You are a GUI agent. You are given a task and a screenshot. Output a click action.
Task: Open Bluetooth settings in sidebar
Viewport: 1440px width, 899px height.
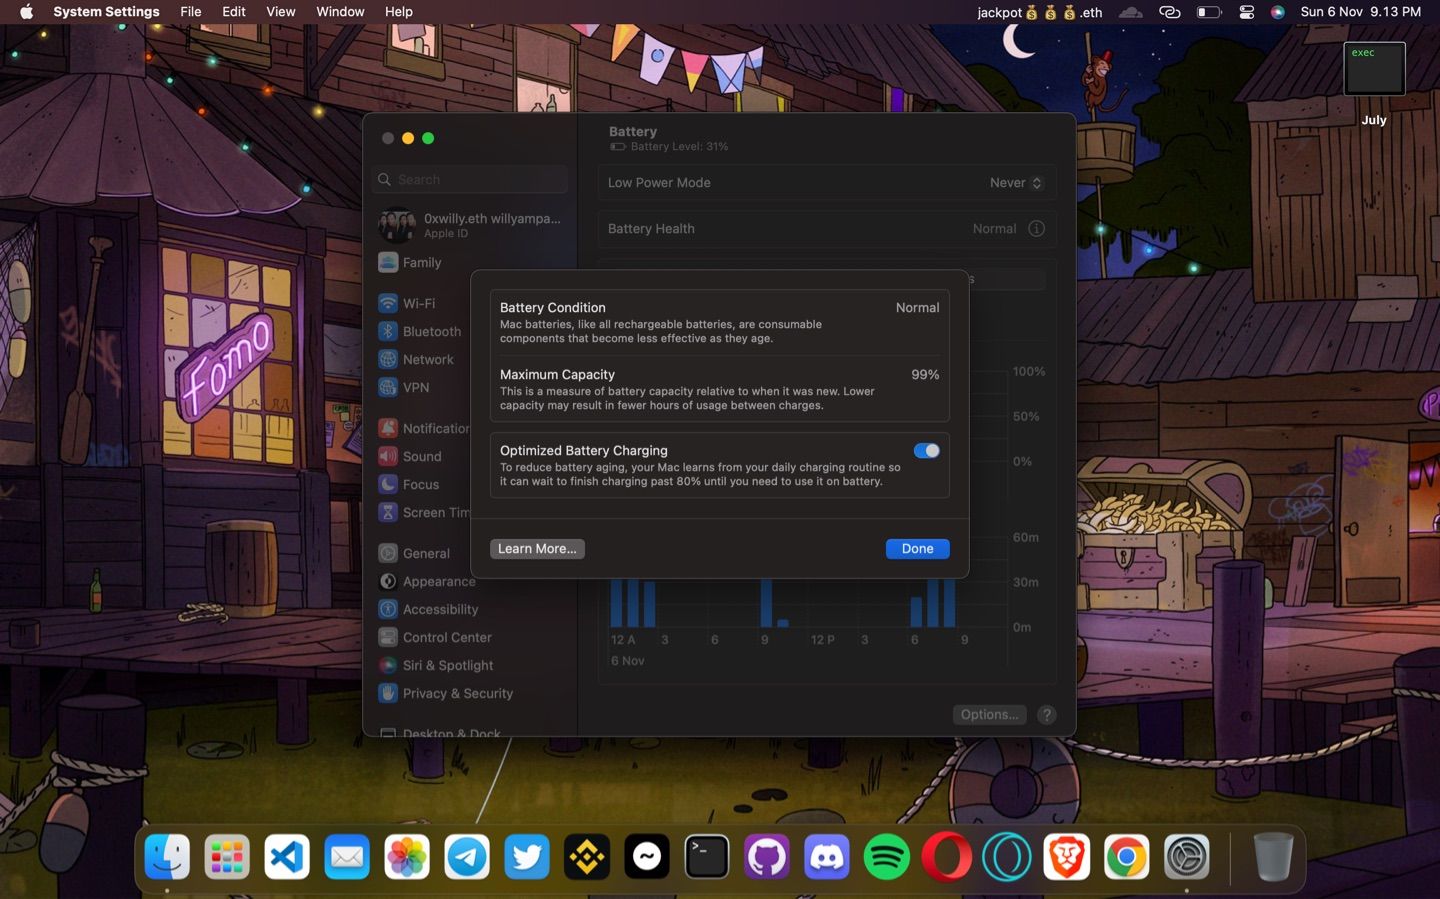coord(420,331)
